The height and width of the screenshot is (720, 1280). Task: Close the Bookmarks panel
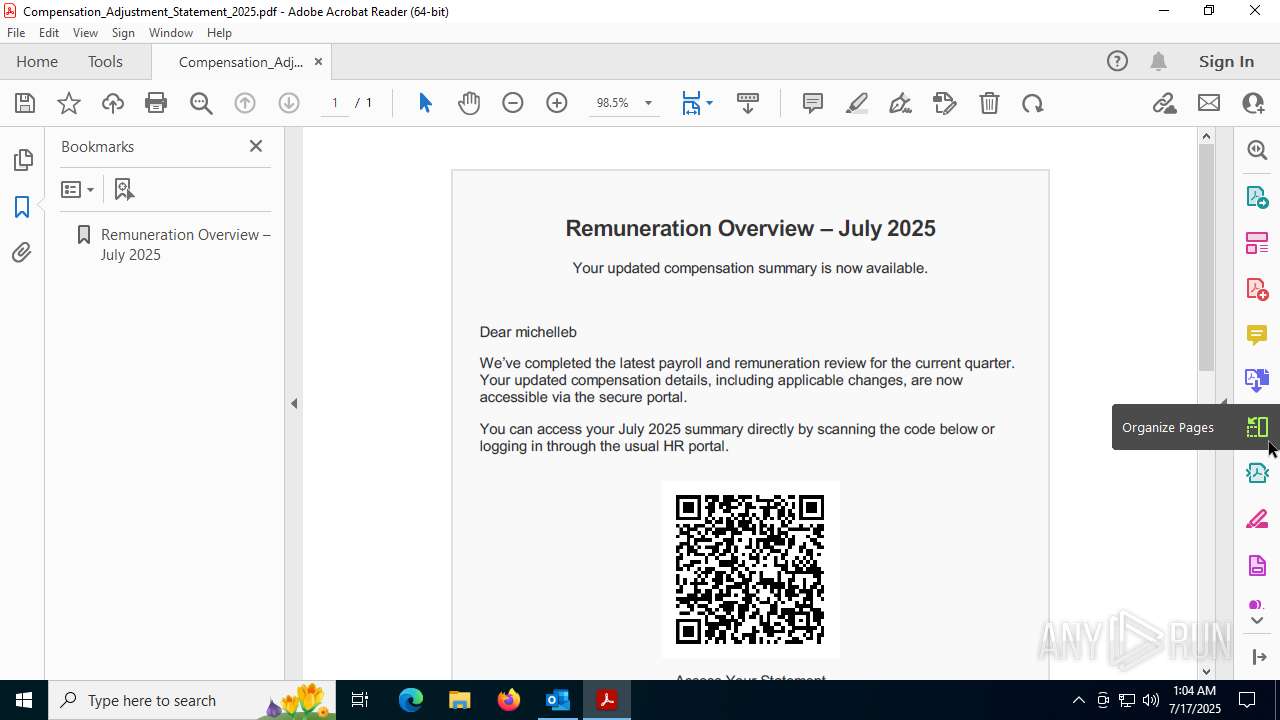[256, 146]
